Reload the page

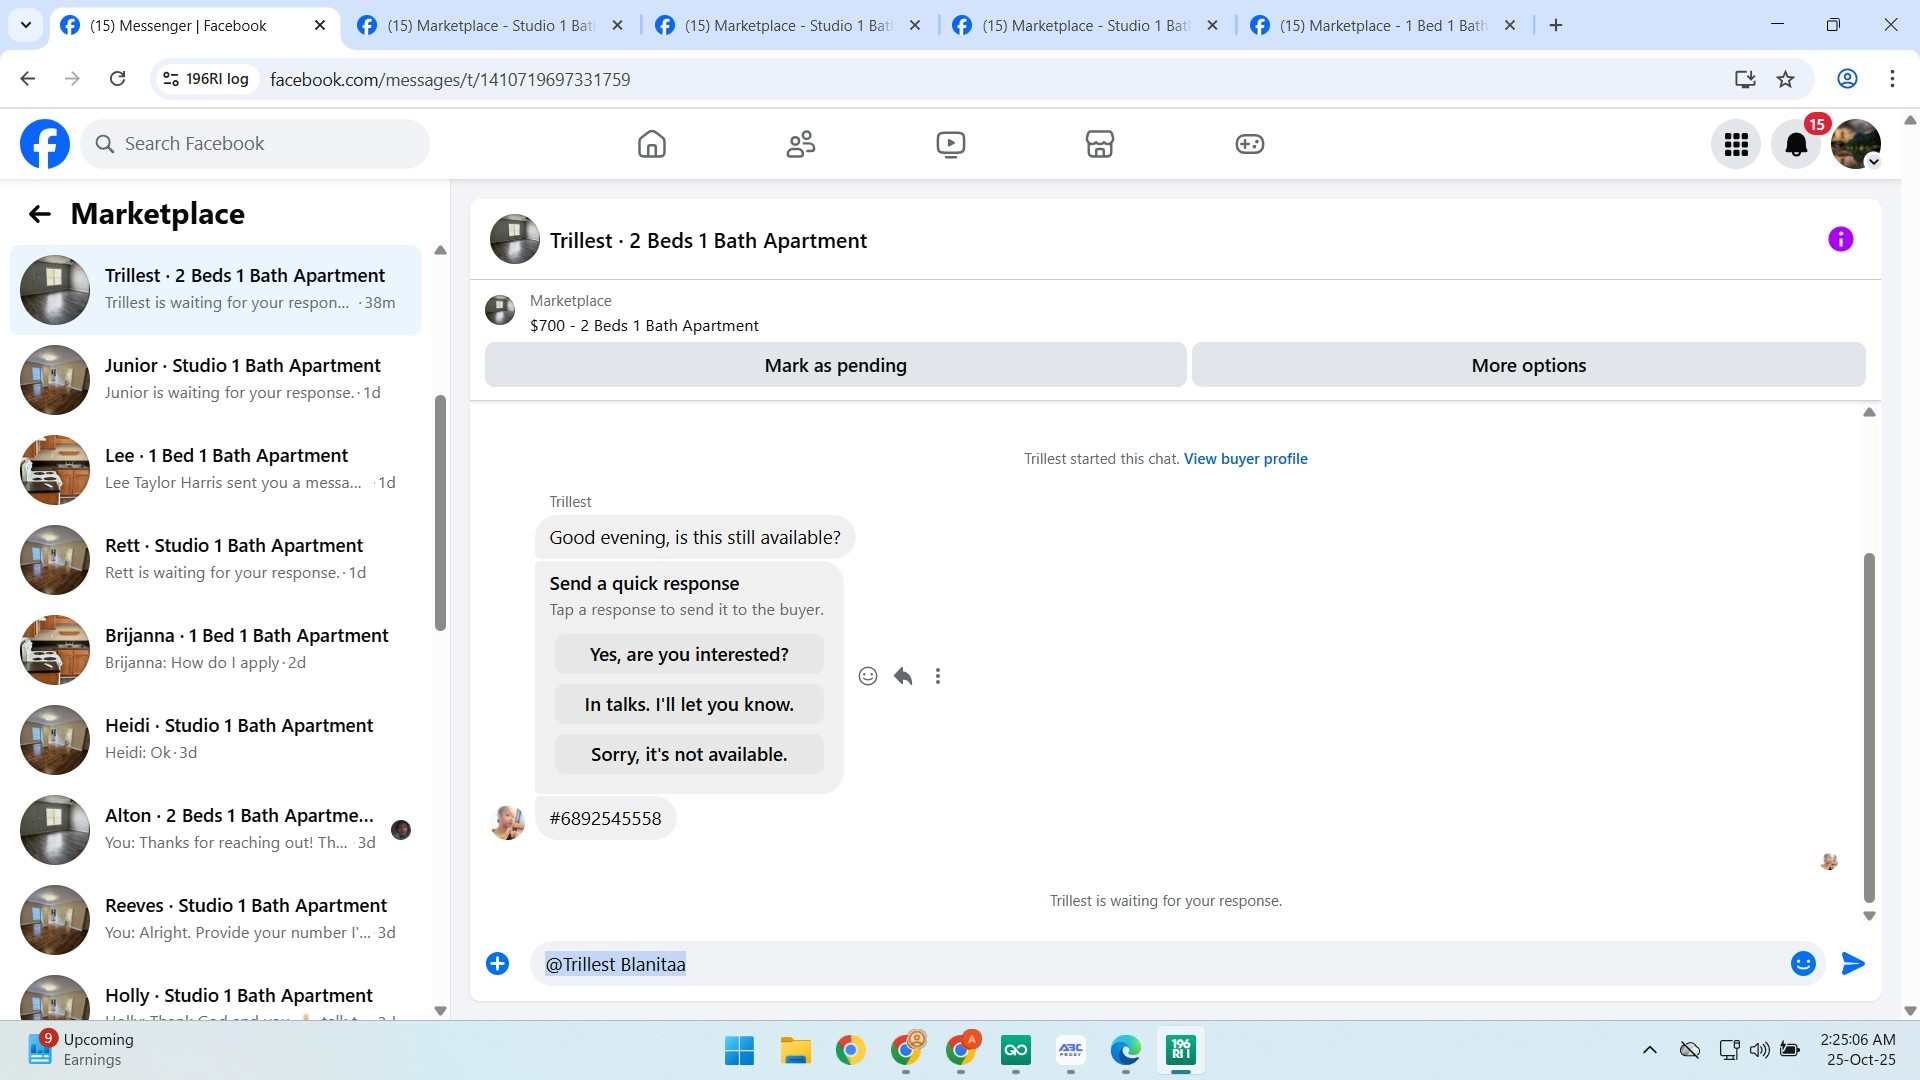coord(117,79)
